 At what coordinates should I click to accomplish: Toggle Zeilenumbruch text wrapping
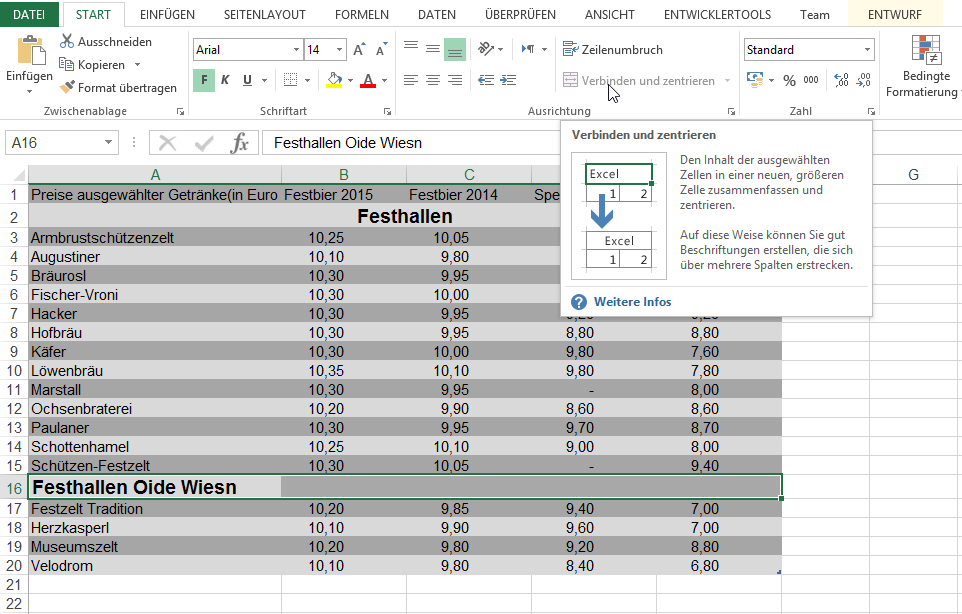(612, 49)
